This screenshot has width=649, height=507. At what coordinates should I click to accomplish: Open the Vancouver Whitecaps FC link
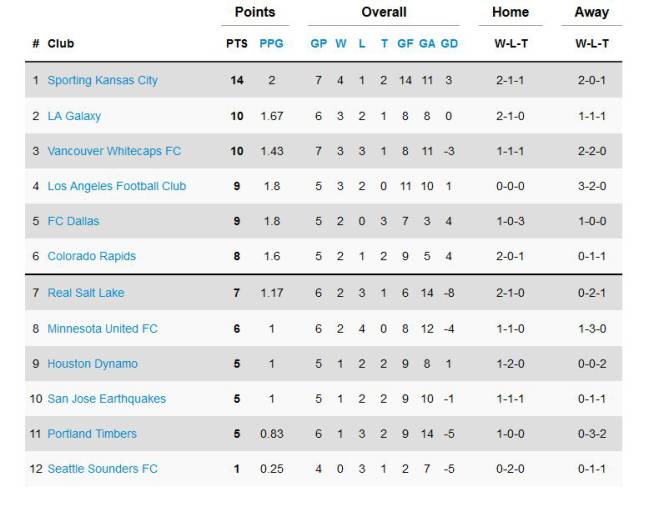click(x=114, y=151)
